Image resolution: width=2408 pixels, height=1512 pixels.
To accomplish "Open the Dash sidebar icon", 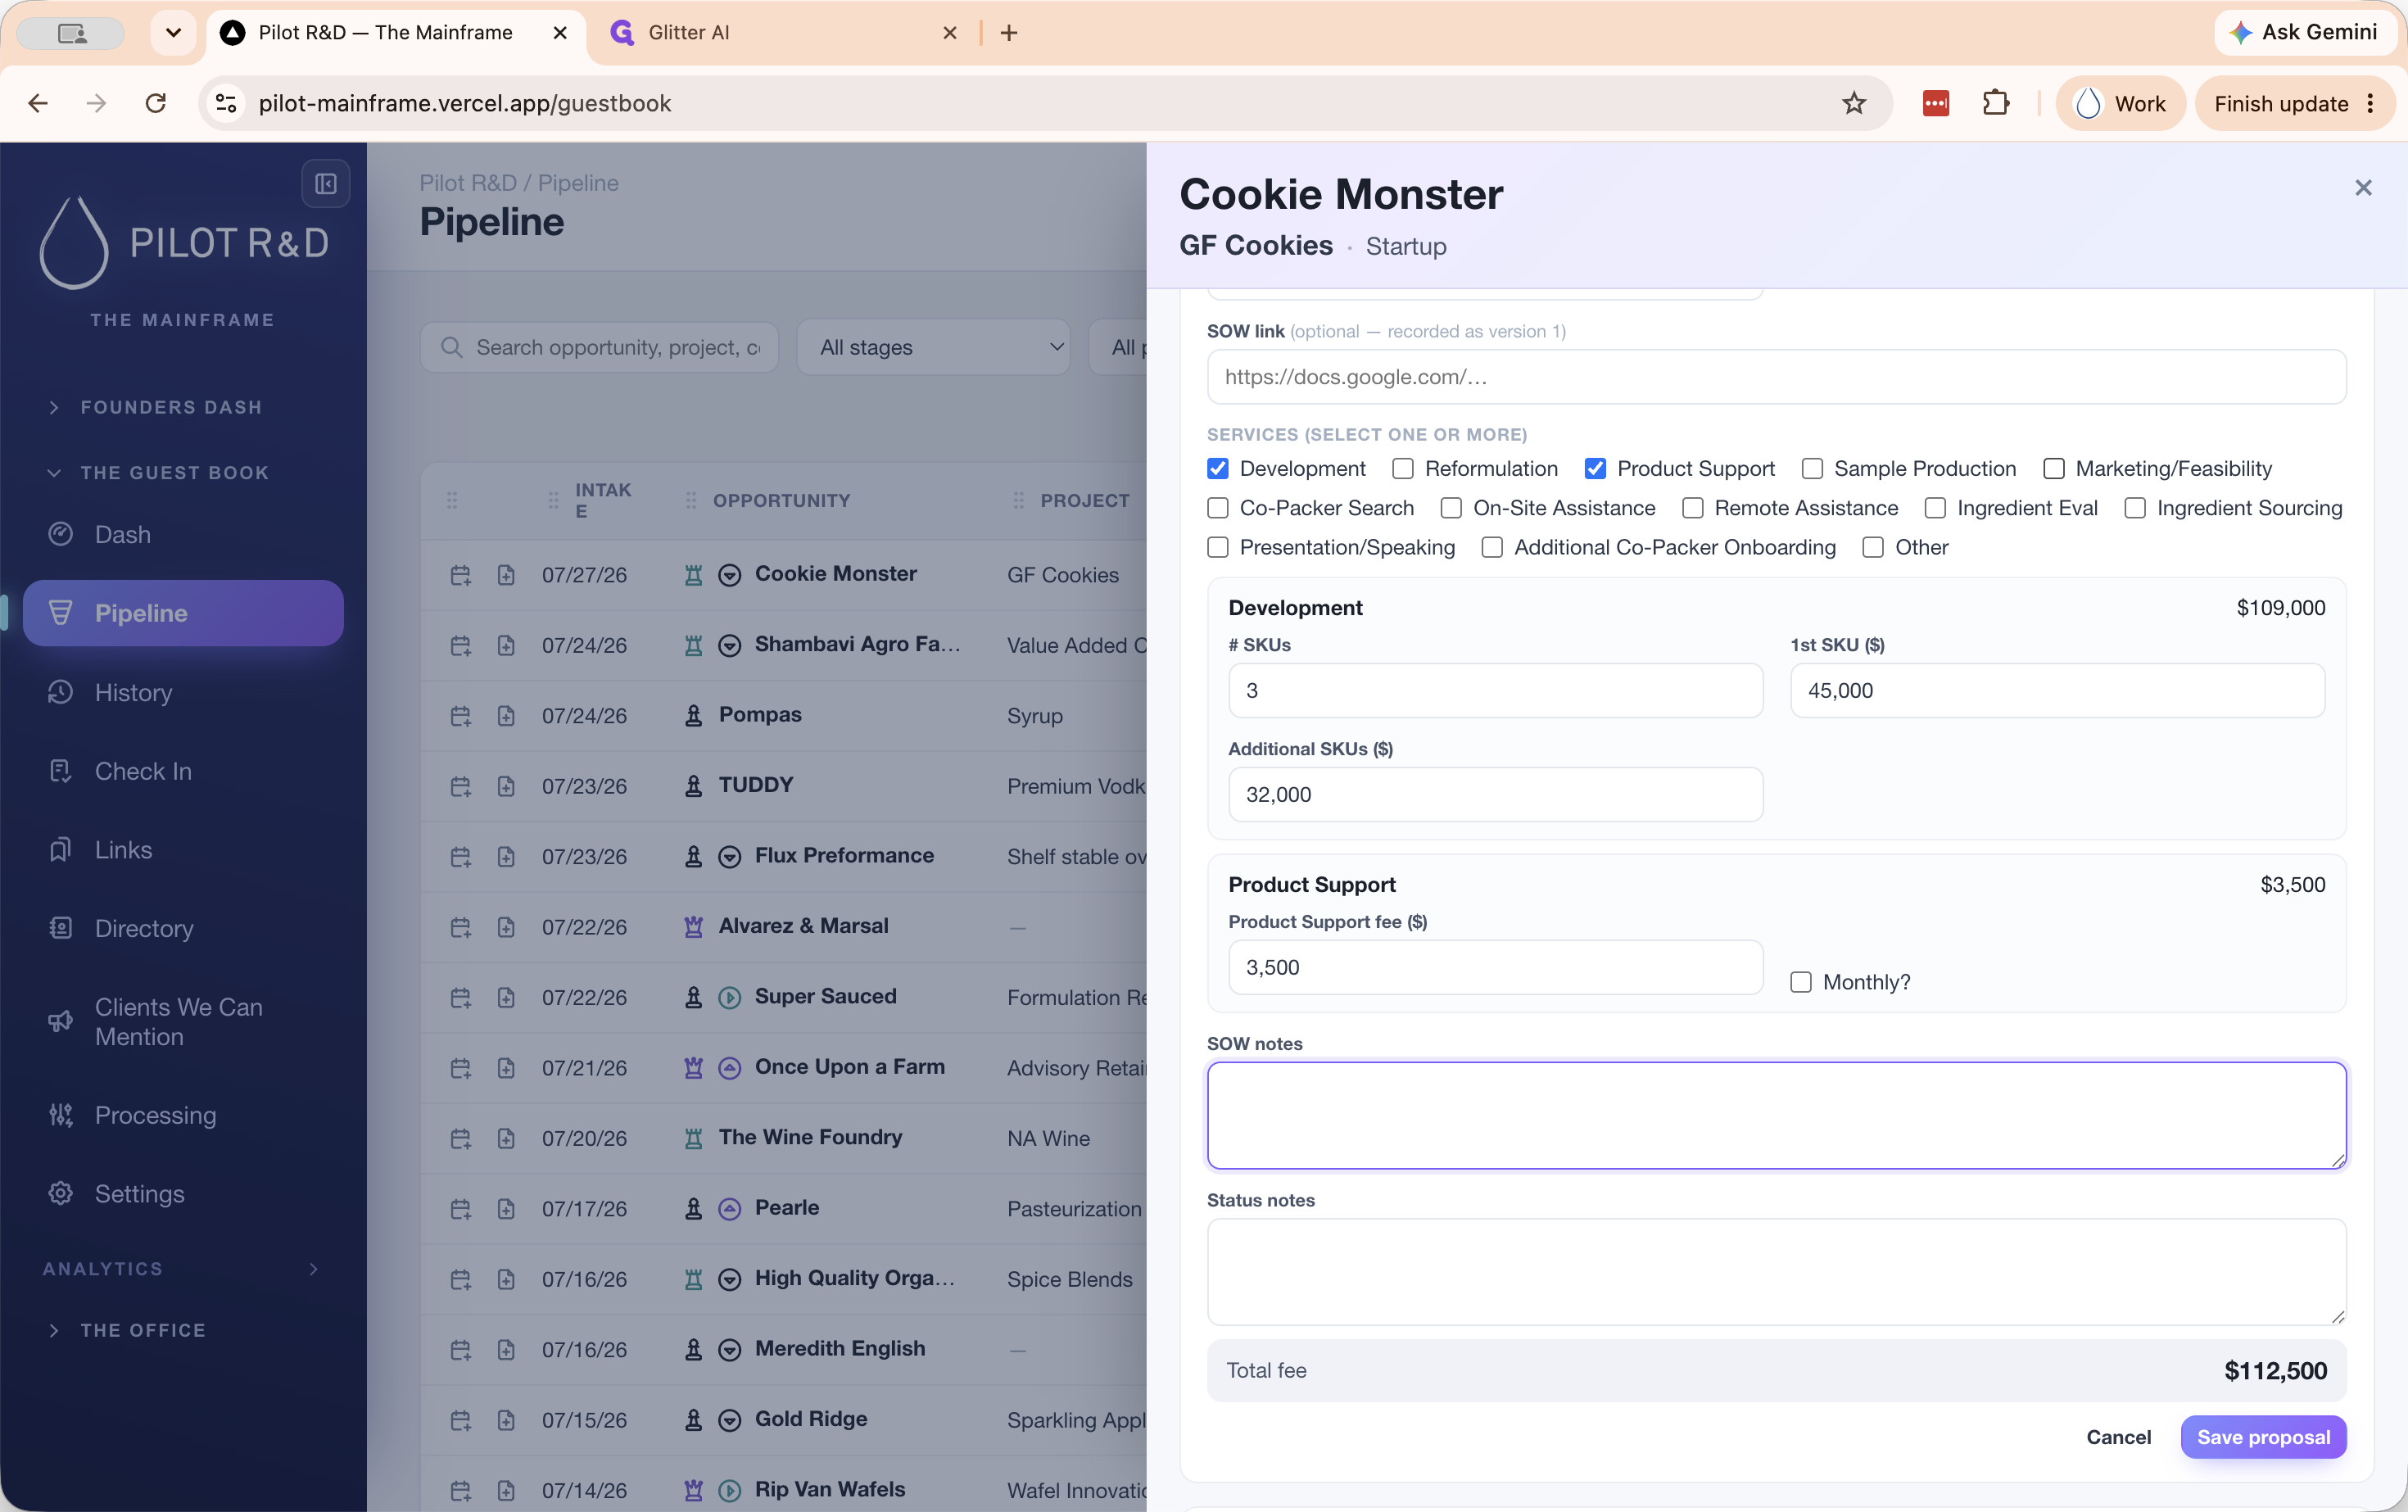I will (x=61, y=534).
